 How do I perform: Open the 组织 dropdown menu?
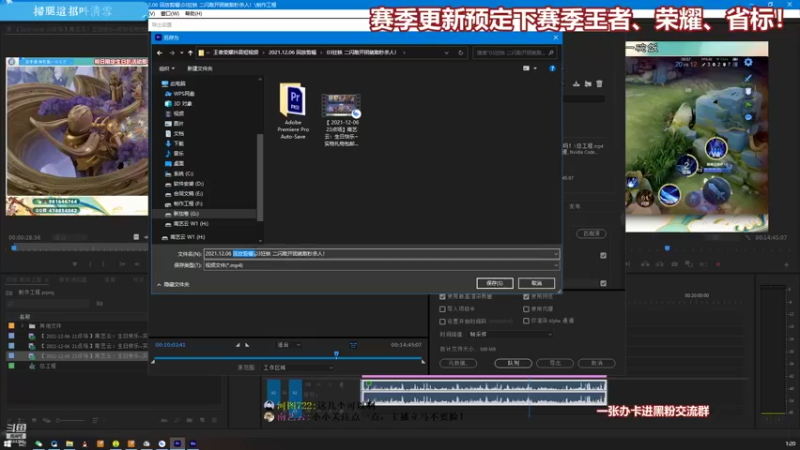(x=166, y=68)
